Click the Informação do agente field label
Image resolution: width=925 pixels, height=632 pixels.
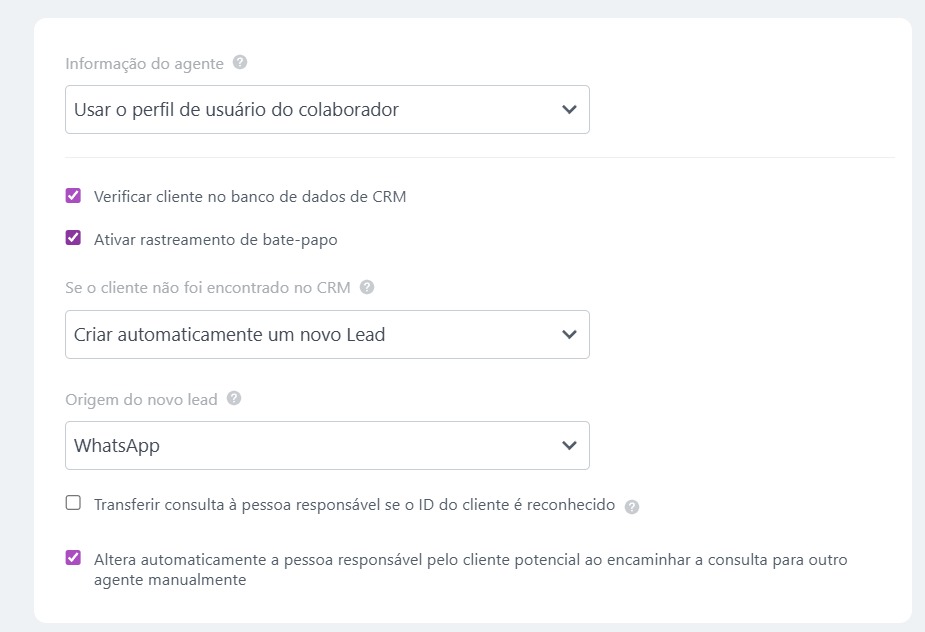tap(144, 63)
